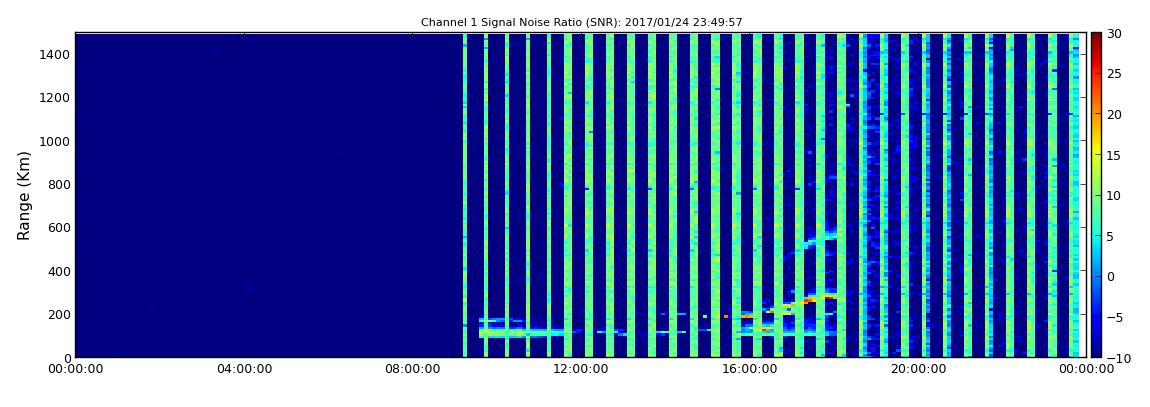This screenshot has height=407, width=1150.
Task: Click the 600 range tick label
Action: pyautogui.click(x=59, y=228)
